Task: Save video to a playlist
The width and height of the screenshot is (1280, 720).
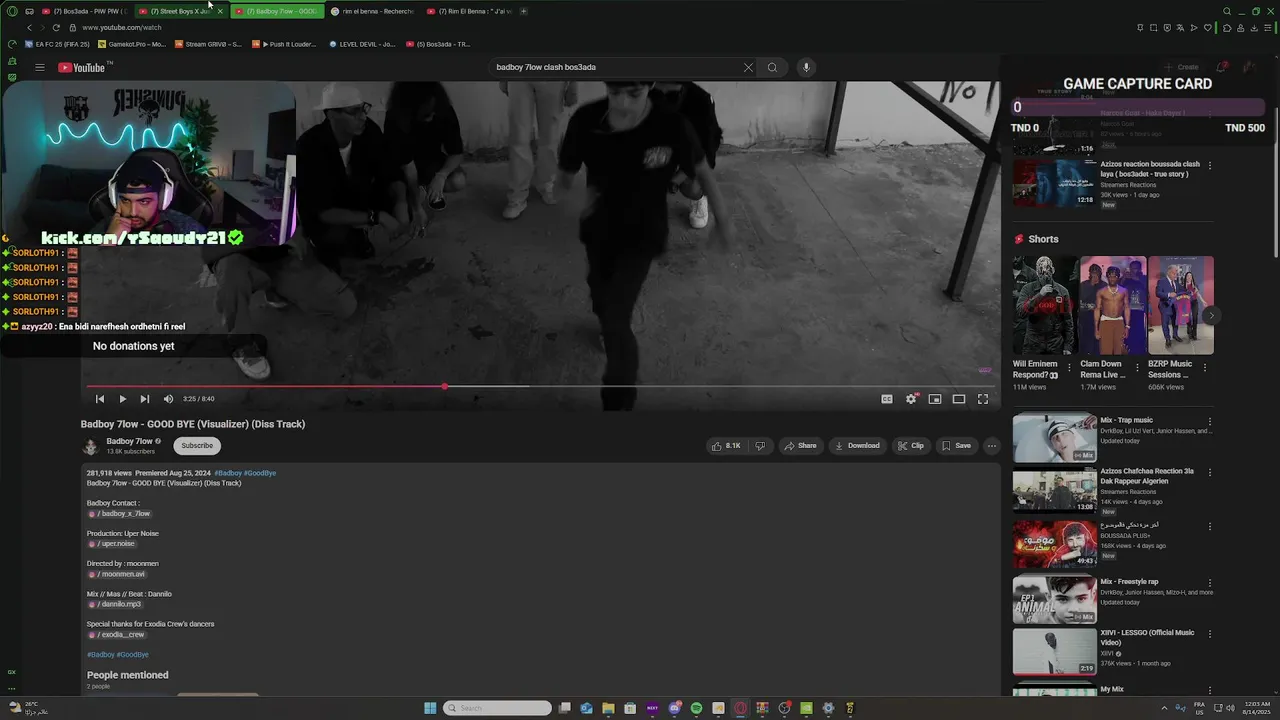Action: pos(956,446)
